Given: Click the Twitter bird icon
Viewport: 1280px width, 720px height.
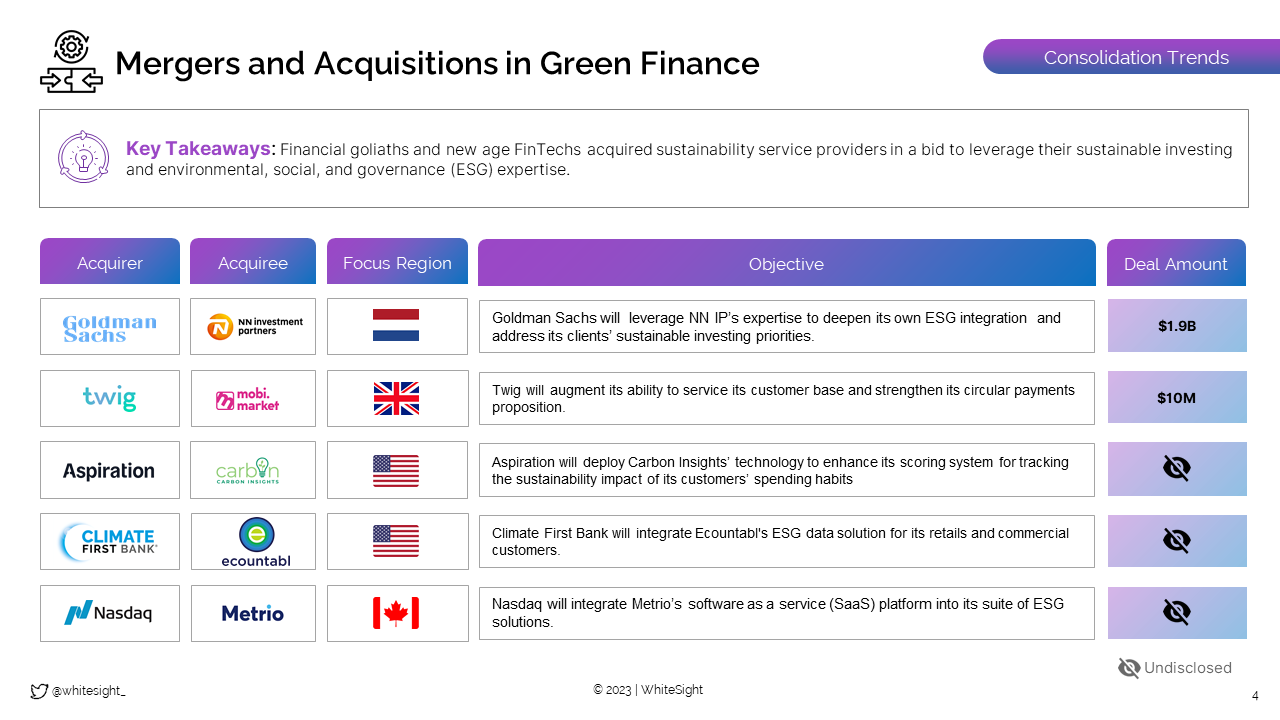Looking at the screenshot, I should (x=39, y=691).
